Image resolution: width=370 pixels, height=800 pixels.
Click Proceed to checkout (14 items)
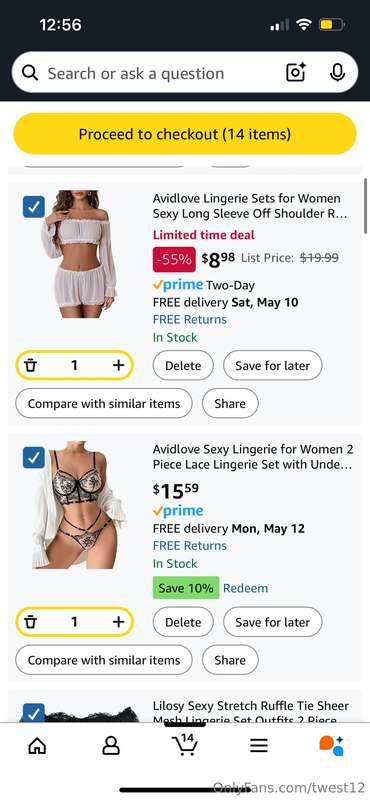pos(185,134)
